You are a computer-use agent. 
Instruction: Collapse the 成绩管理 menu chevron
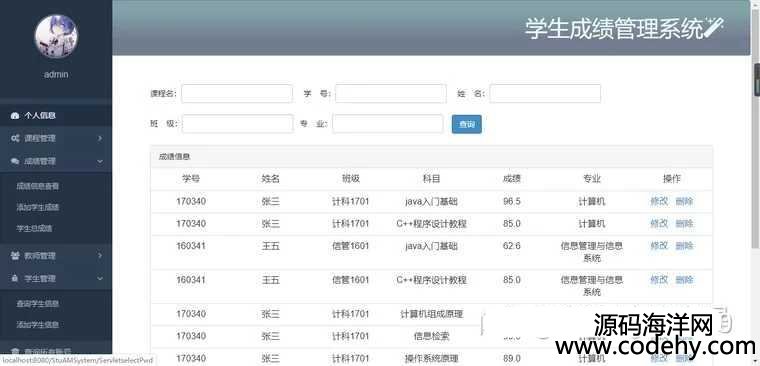[100, 161]
